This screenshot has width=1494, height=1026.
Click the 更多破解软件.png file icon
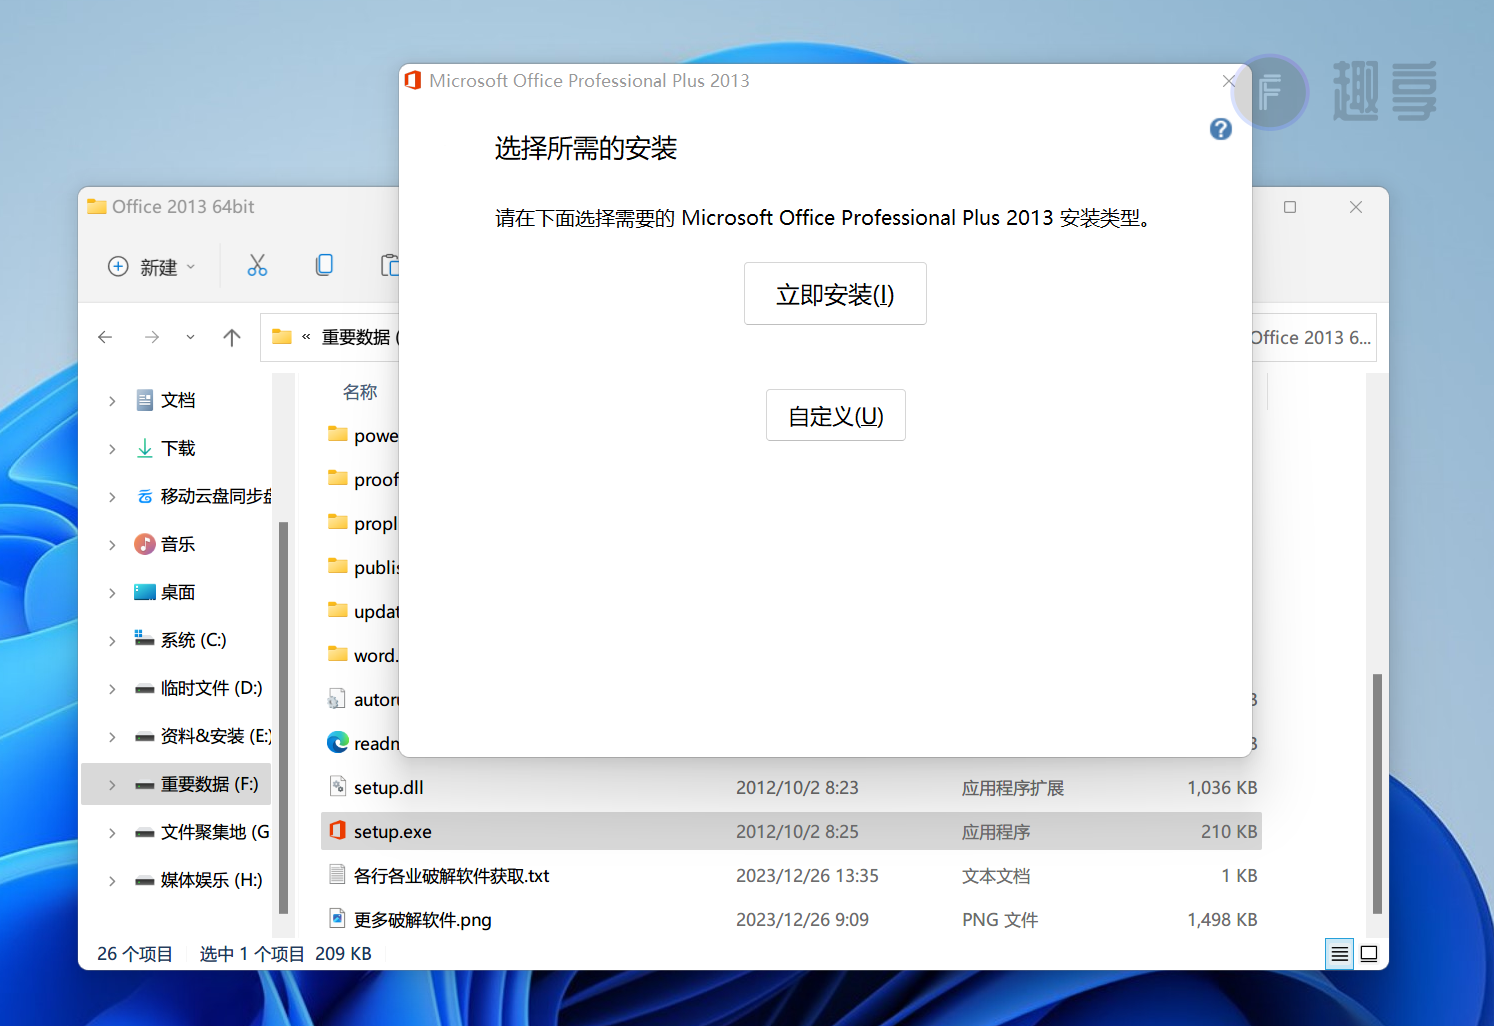(x=338, y=919)
